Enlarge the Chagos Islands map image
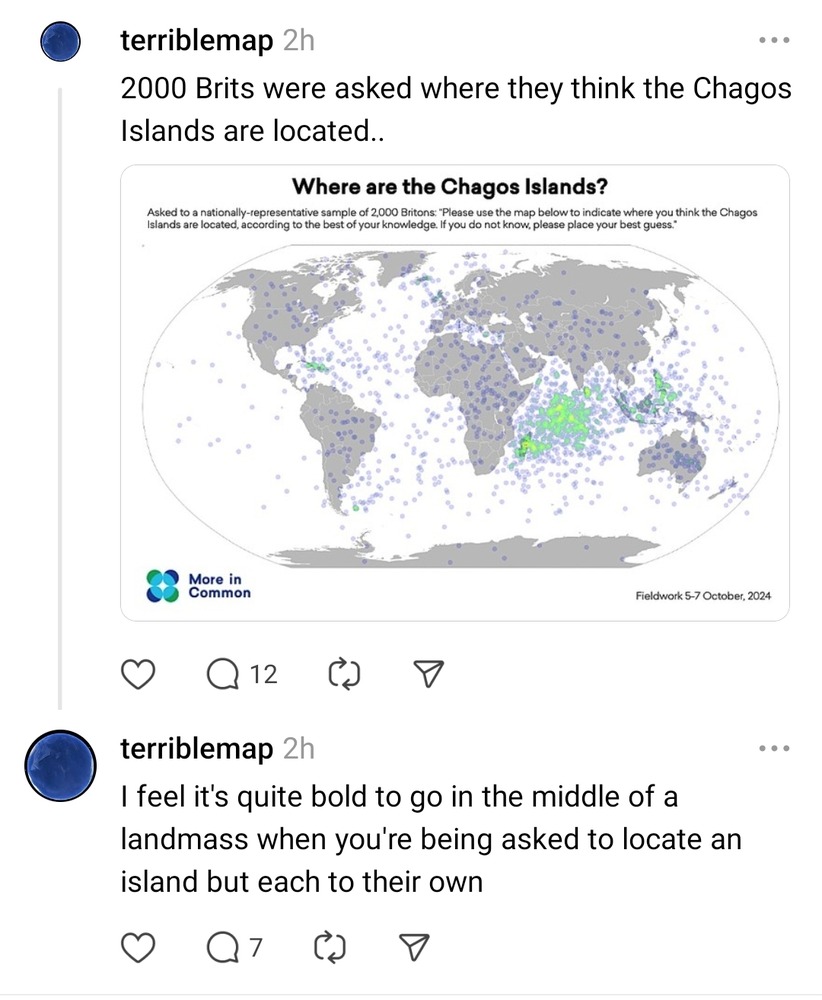This screenshot has height=1000, width=822. pyautogui.click(x=455, y=392)
